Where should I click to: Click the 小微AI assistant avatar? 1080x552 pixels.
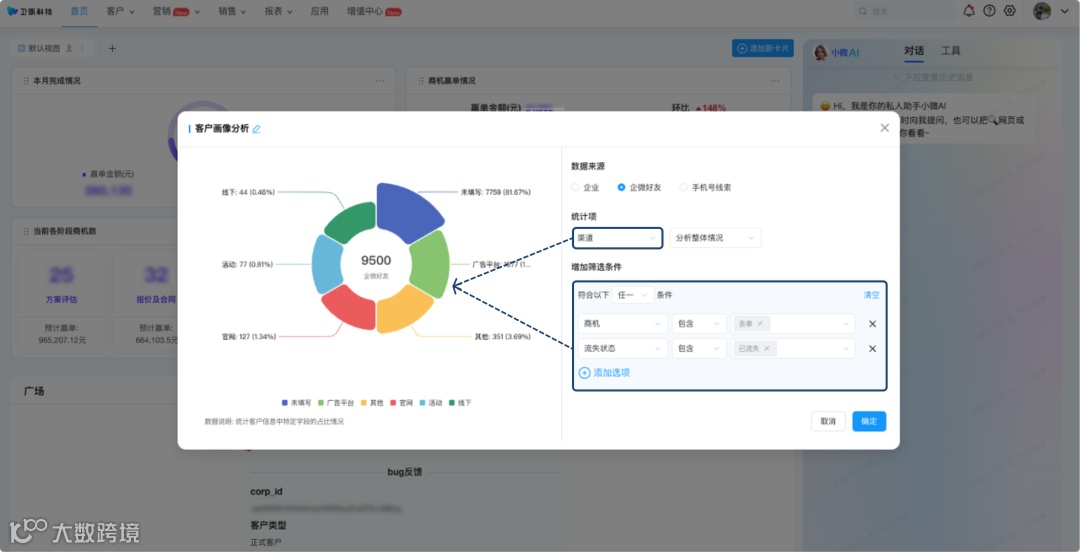click(x=820, y=52)
